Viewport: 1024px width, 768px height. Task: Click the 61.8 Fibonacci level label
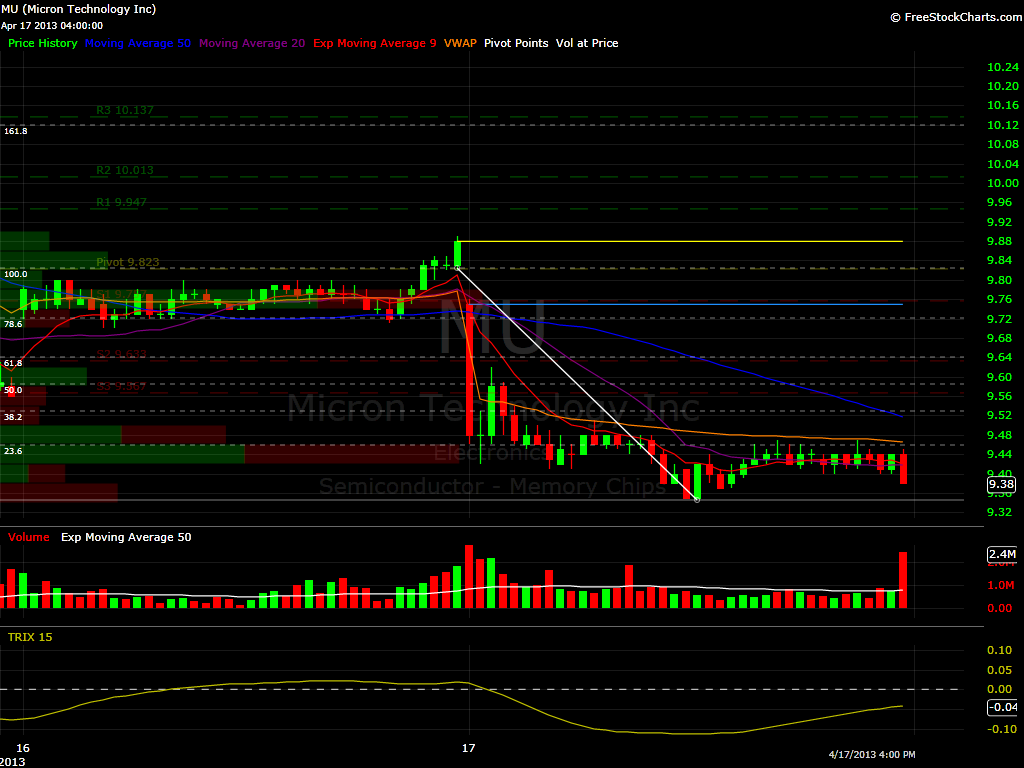[x=13, y=363]
